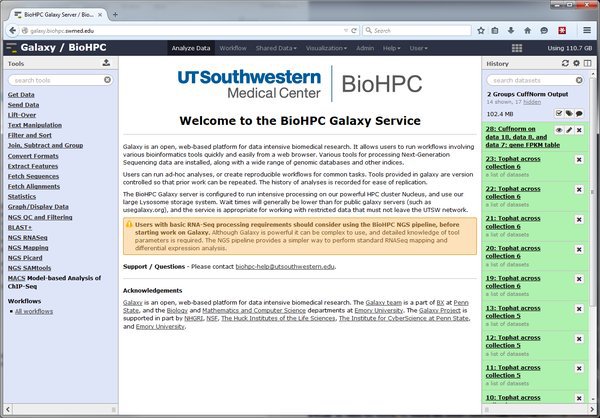
Task: Close the BioHPC Galaxy Server tab
Action: point(100,15)
